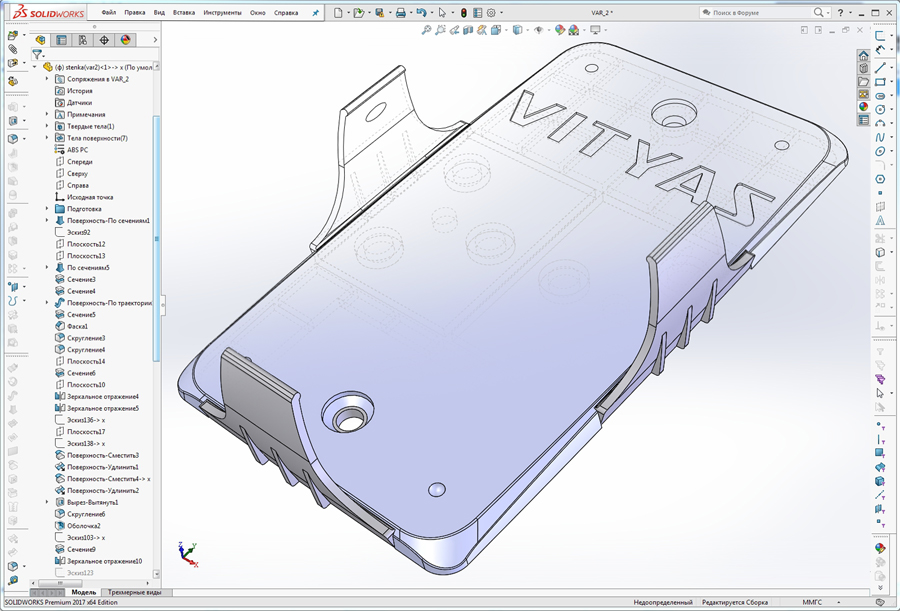This screenshot has height=611, width=900.
Task: Click the Rebuild traffic light icon
Action: [x=464, y=13]
